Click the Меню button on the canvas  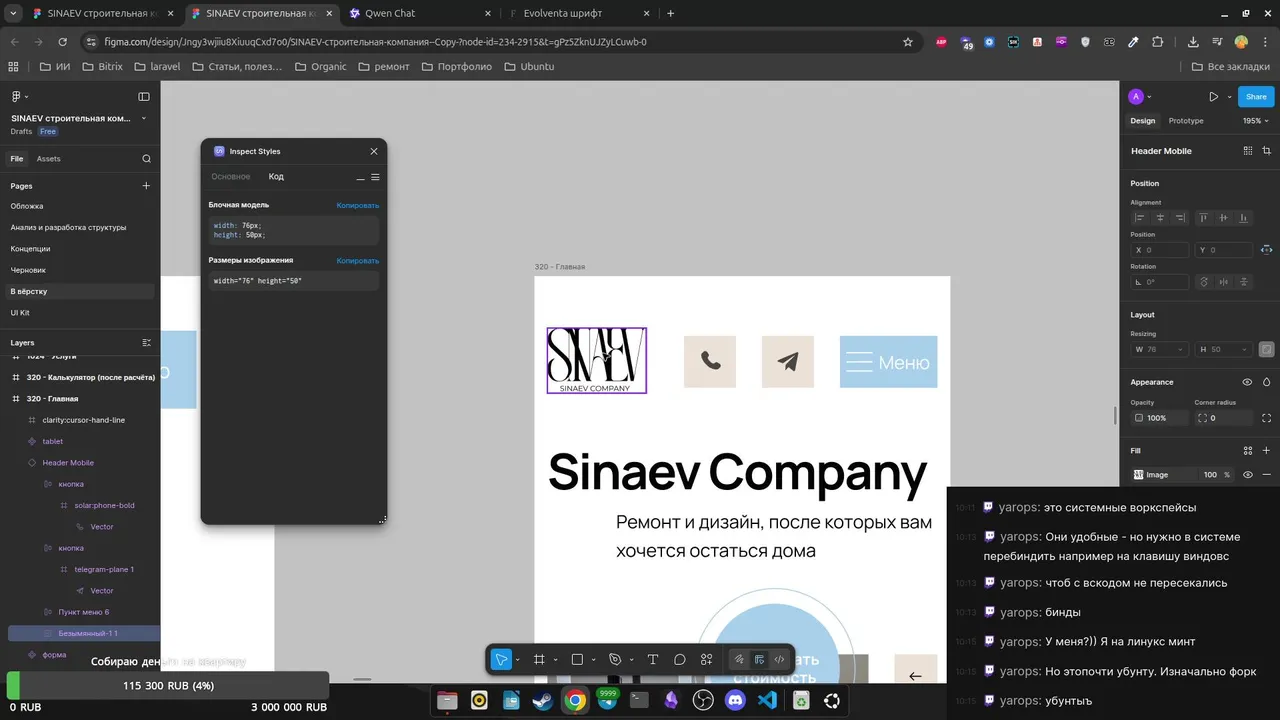point(888,362)
